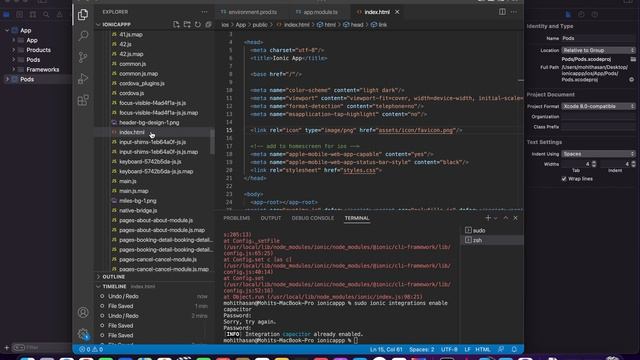Viewport: 640px width, 360px height.
Task: Open the Explorer view in activity bar
Action: [x=83, y=15]
